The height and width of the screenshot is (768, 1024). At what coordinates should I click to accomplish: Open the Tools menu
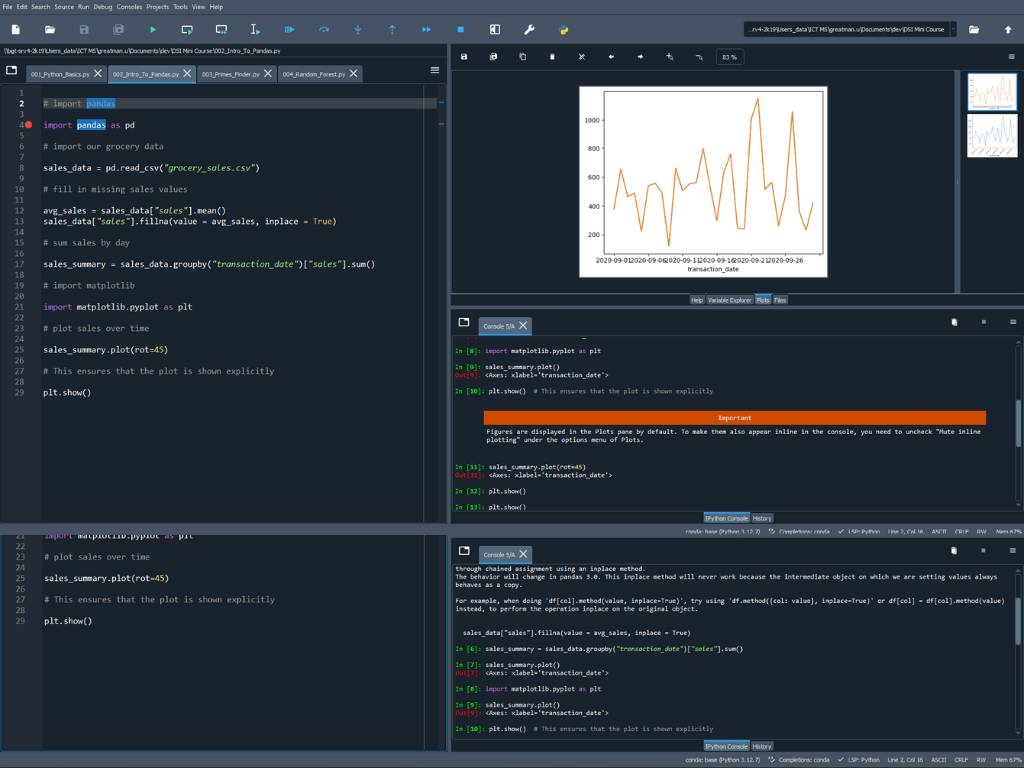click(x=181, y=7)
